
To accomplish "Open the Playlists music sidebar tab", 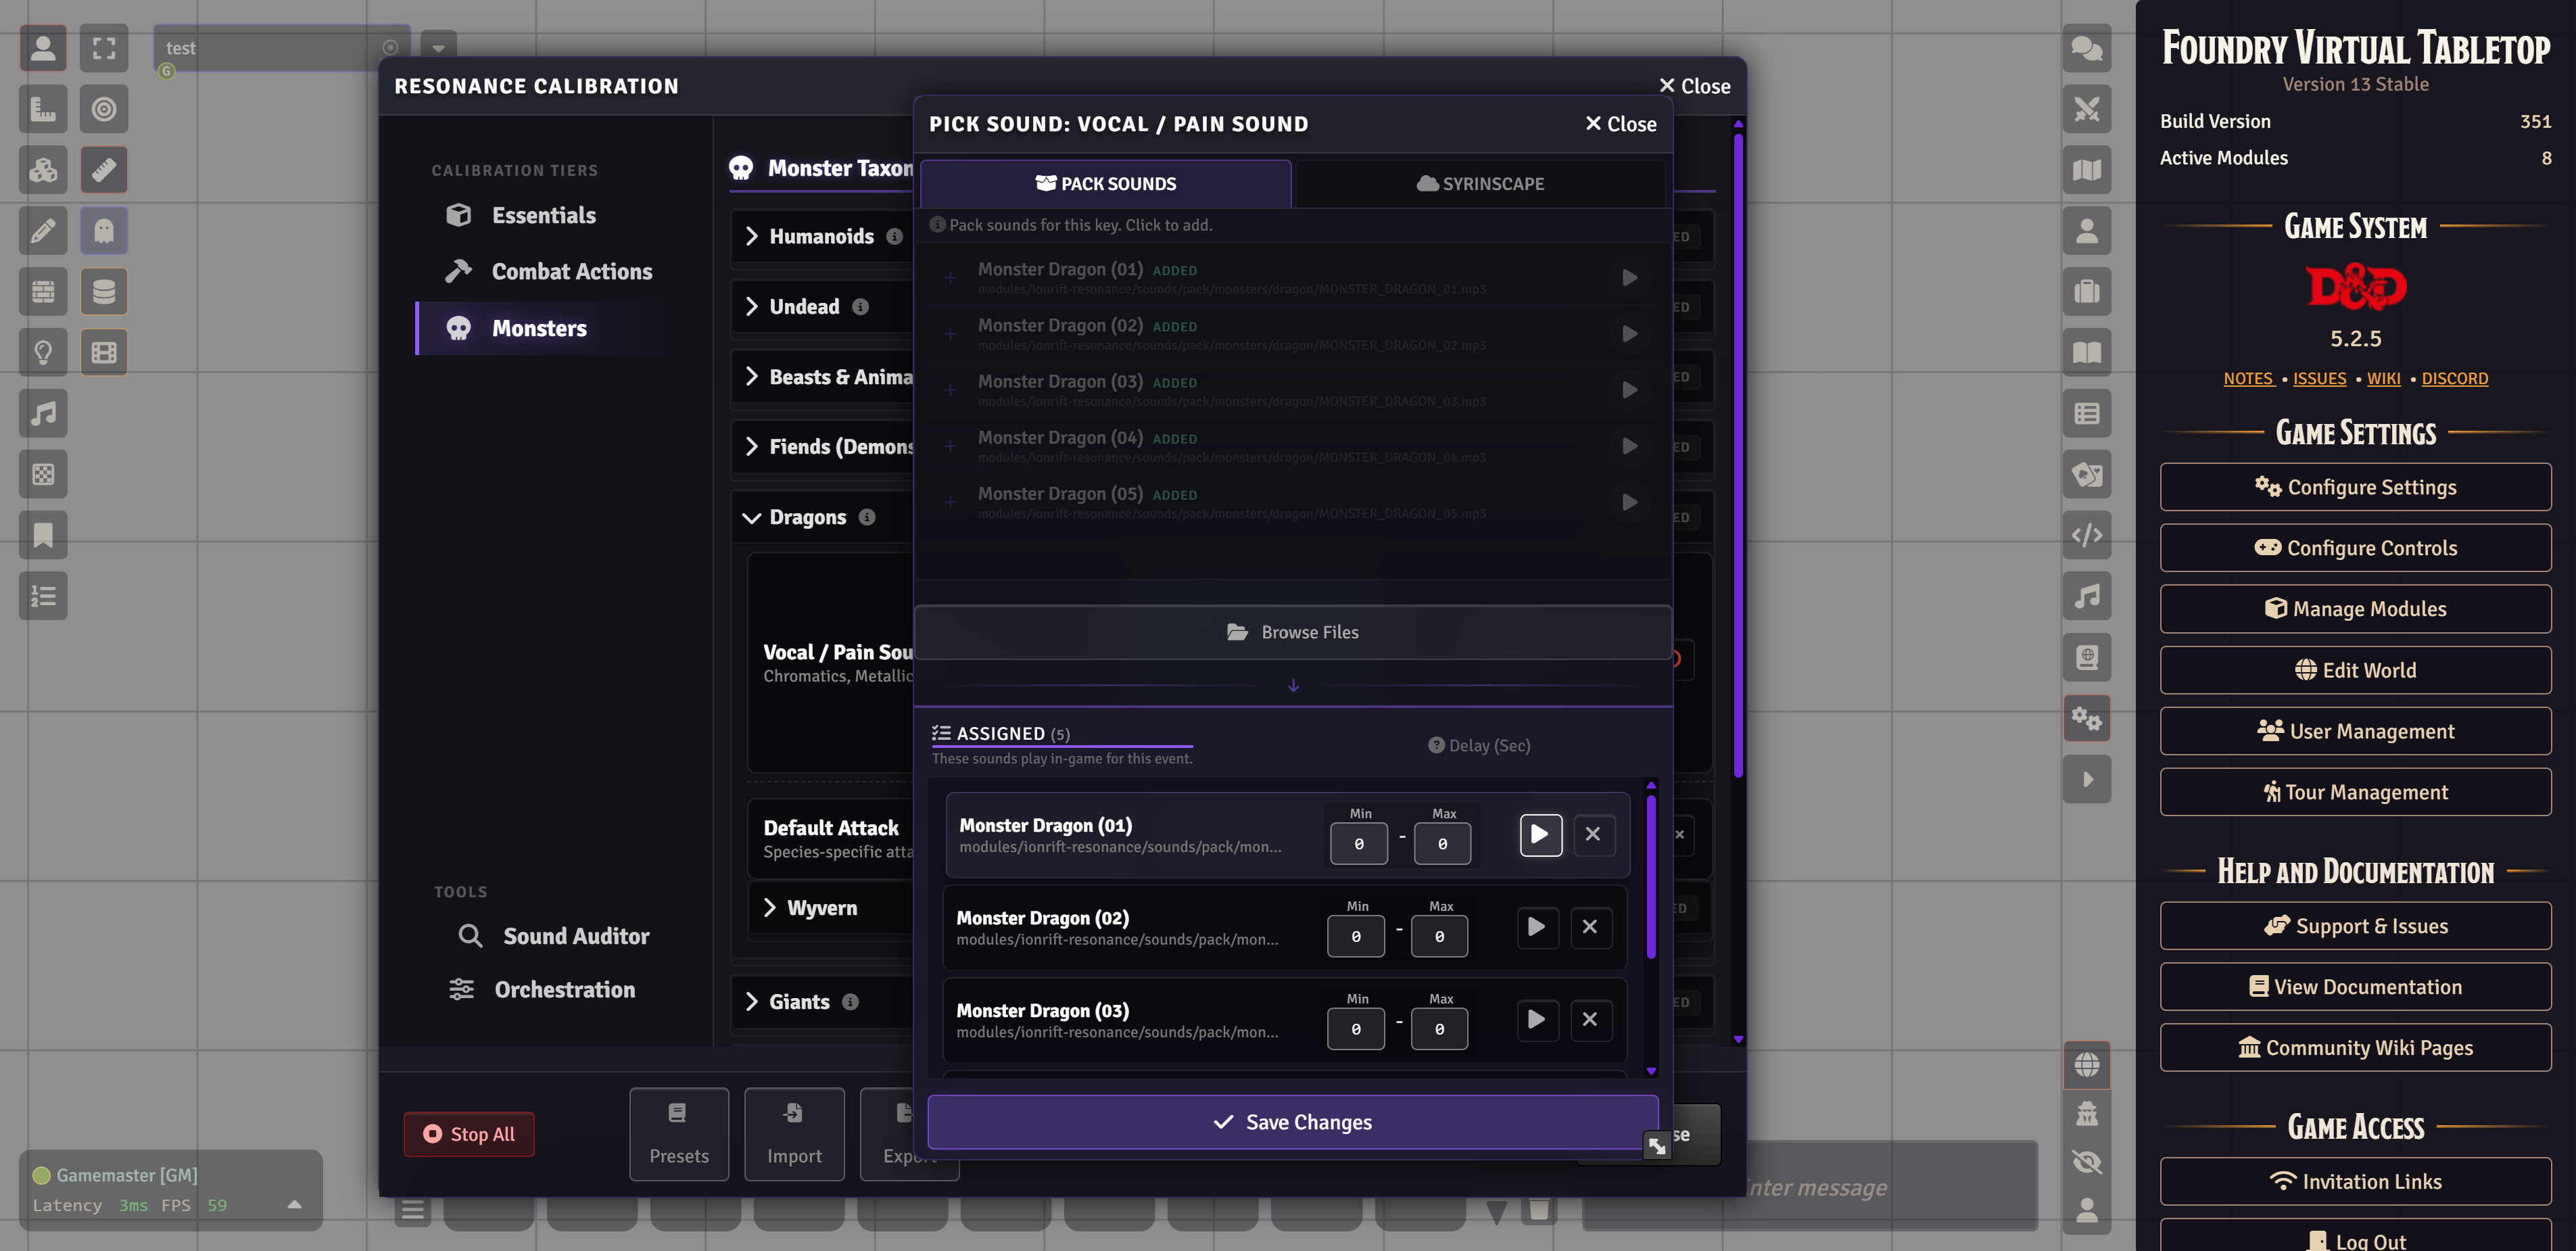I will point(2087,597).
